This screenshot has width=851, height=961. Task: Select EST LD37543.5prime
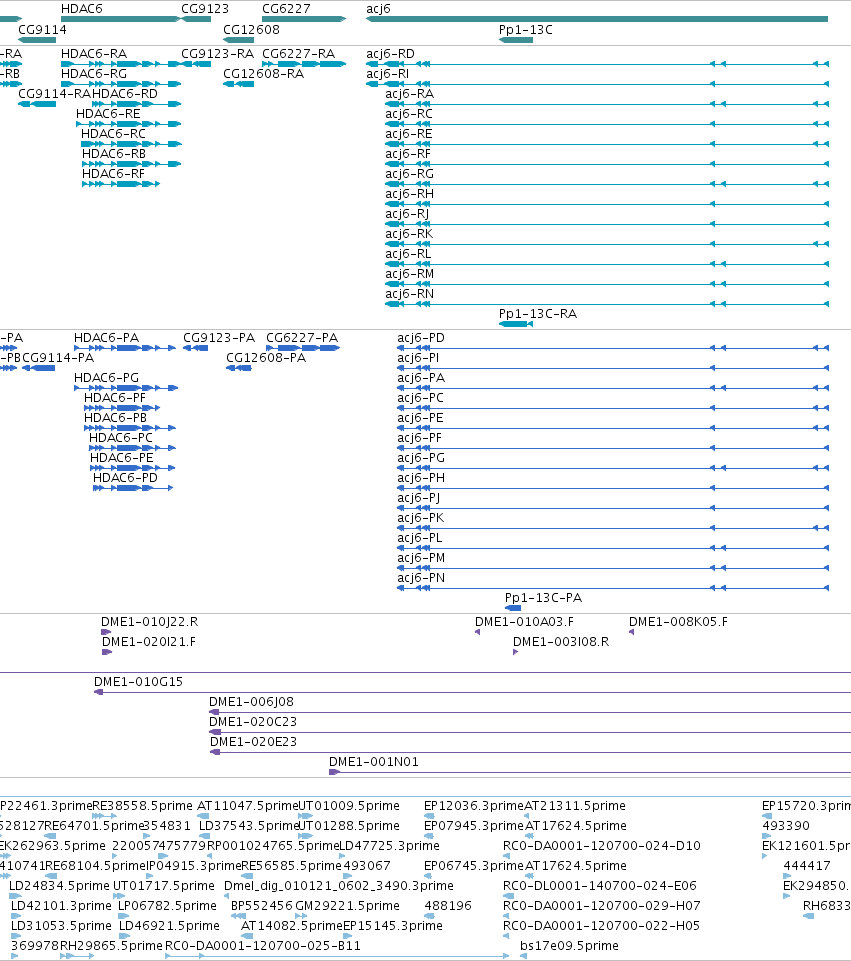pos(248,826)
